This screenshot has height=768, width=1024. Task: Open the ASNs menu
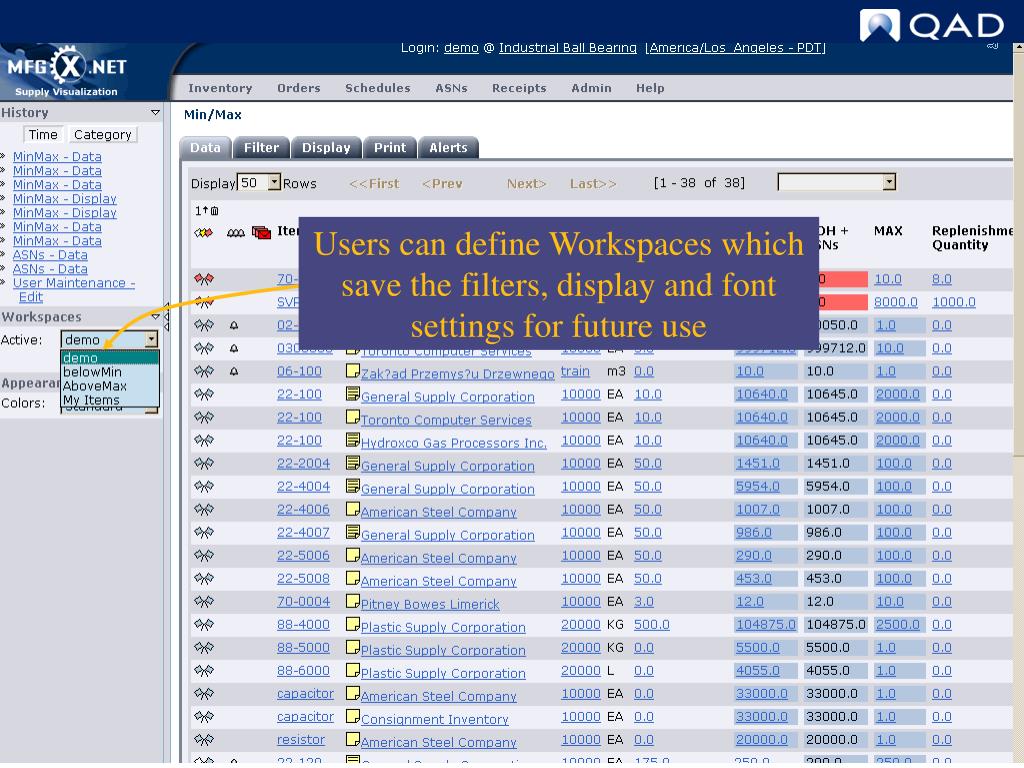tap(451, 88)
